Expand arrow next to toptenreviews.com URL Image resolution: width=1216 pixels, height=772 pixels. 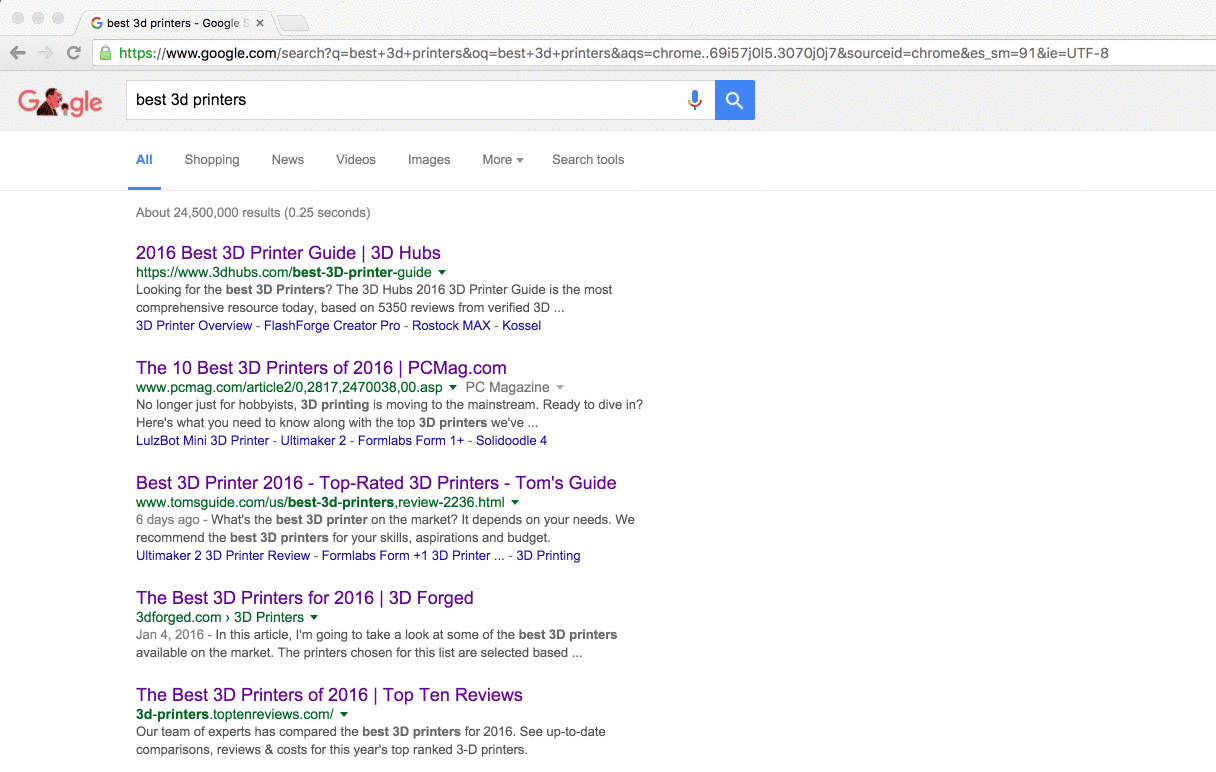[344, 714]
